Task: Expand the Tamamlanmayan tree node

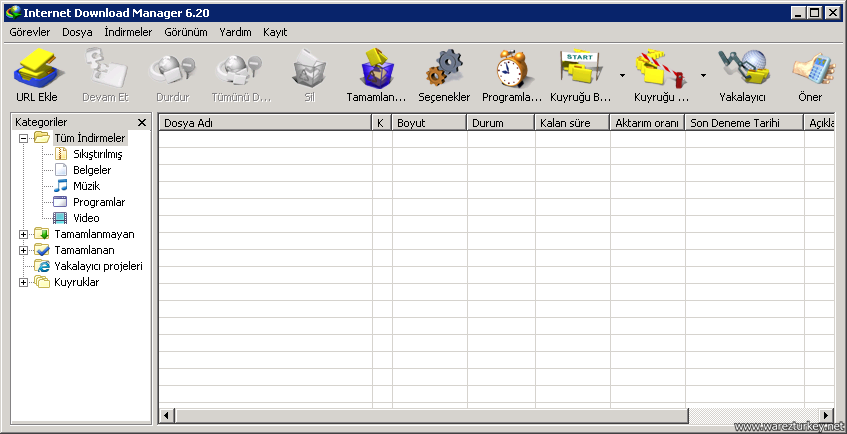Action: [x=23, y=235]
